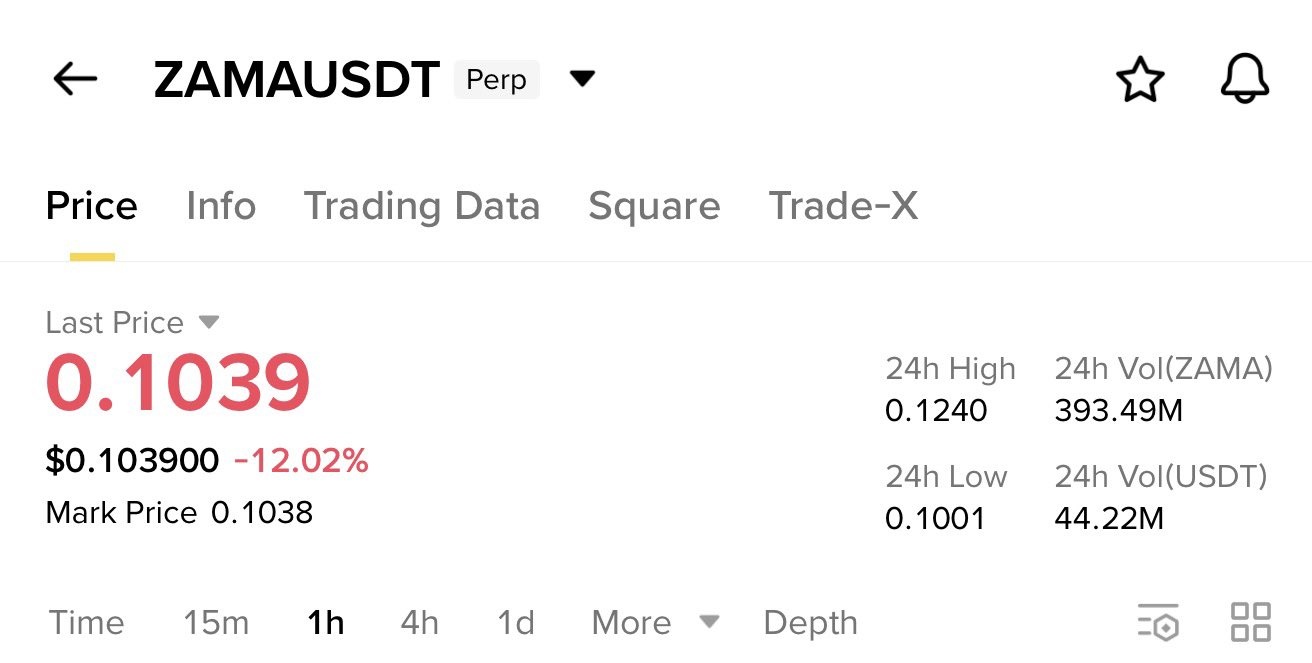This screenshot has height=663, width=1312.
Task: Go to the Square tab
Action: pos(654,206)
